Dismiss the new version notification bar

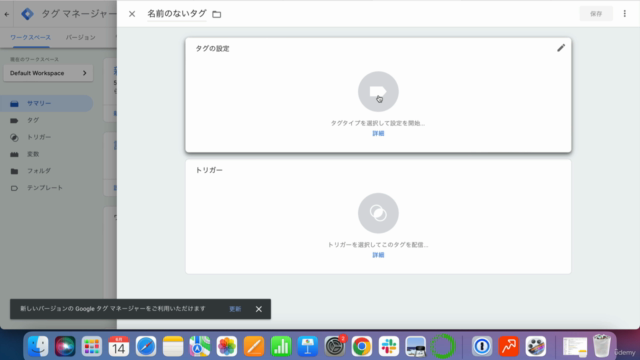tap(259, 309)
